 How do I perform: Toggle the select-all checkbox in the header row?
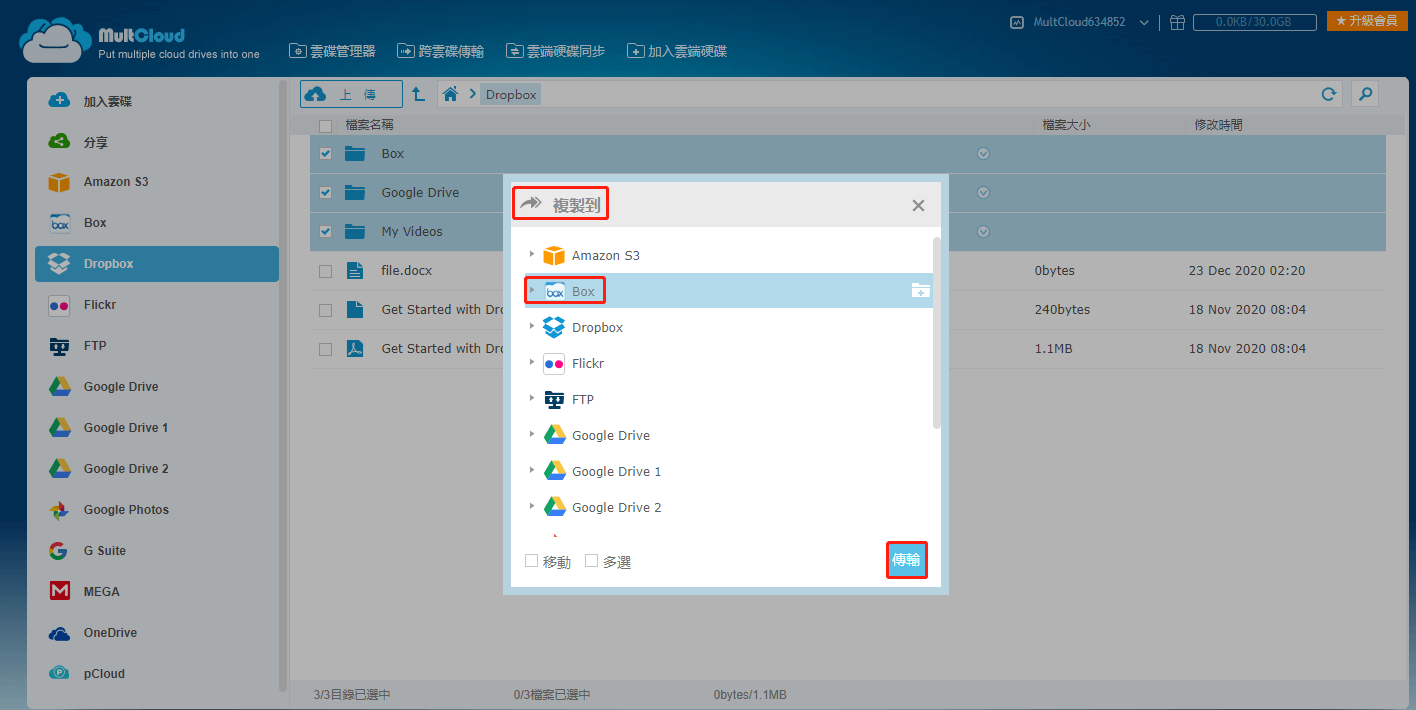pos(325,126)
